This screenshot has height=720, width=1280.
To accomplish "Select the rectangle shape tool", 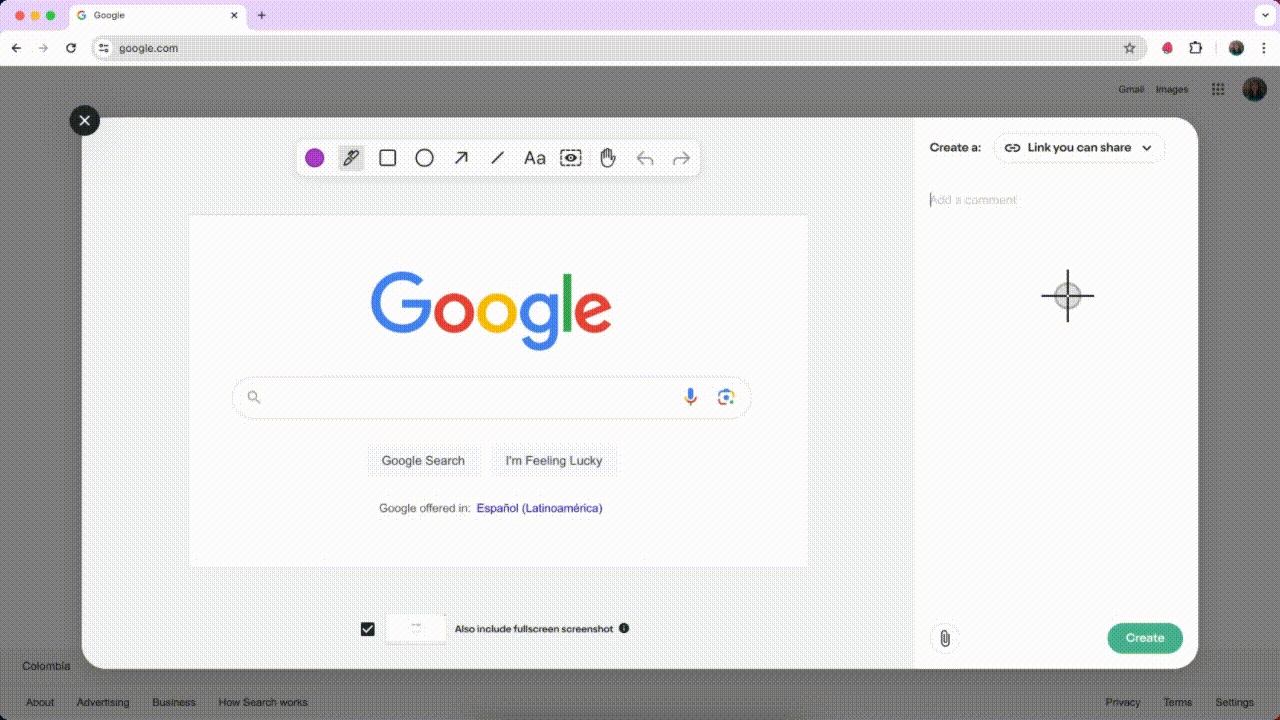I will tap(388, 158).
